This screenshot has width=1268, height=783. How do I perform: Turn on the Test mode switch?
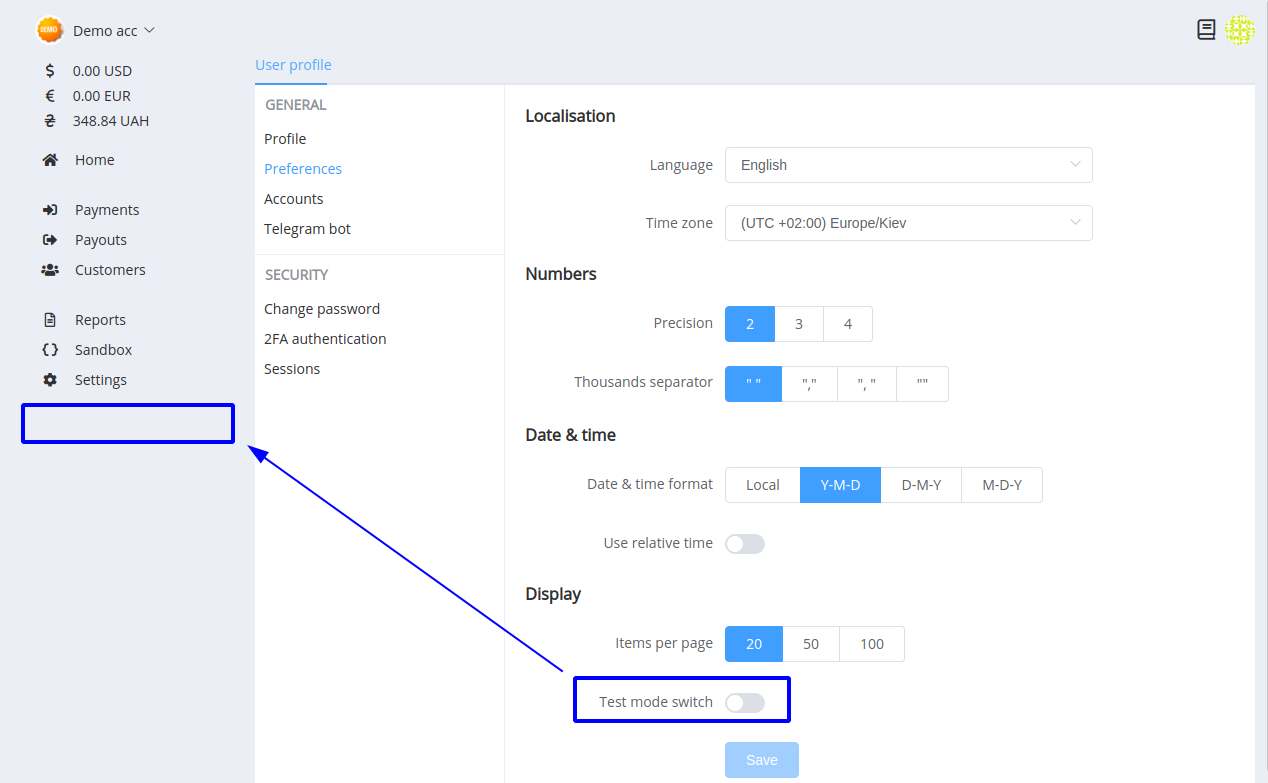click(745, 703)
